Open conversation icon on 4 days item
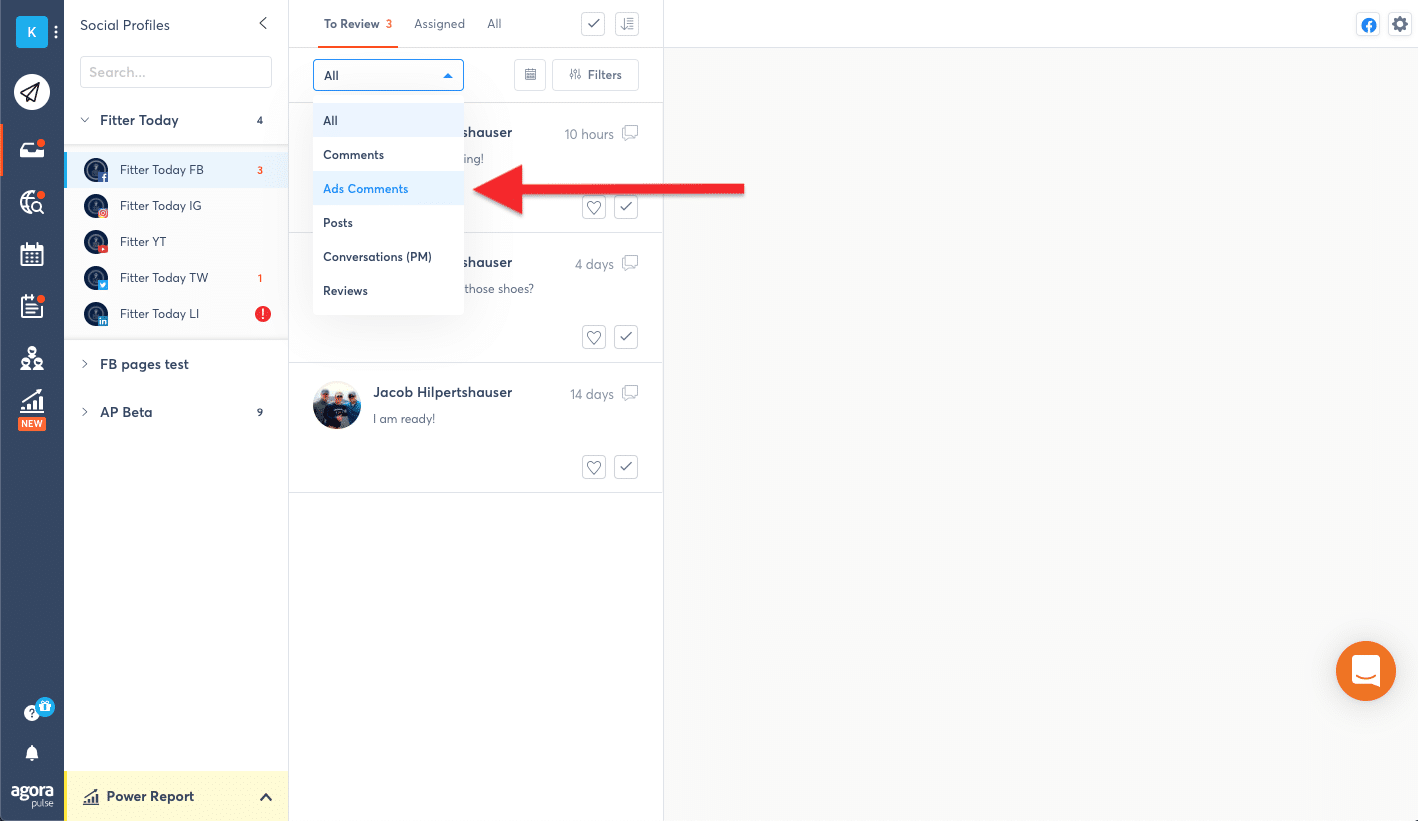The width and height of the screenshot is (1418, 821). (630, 263)
